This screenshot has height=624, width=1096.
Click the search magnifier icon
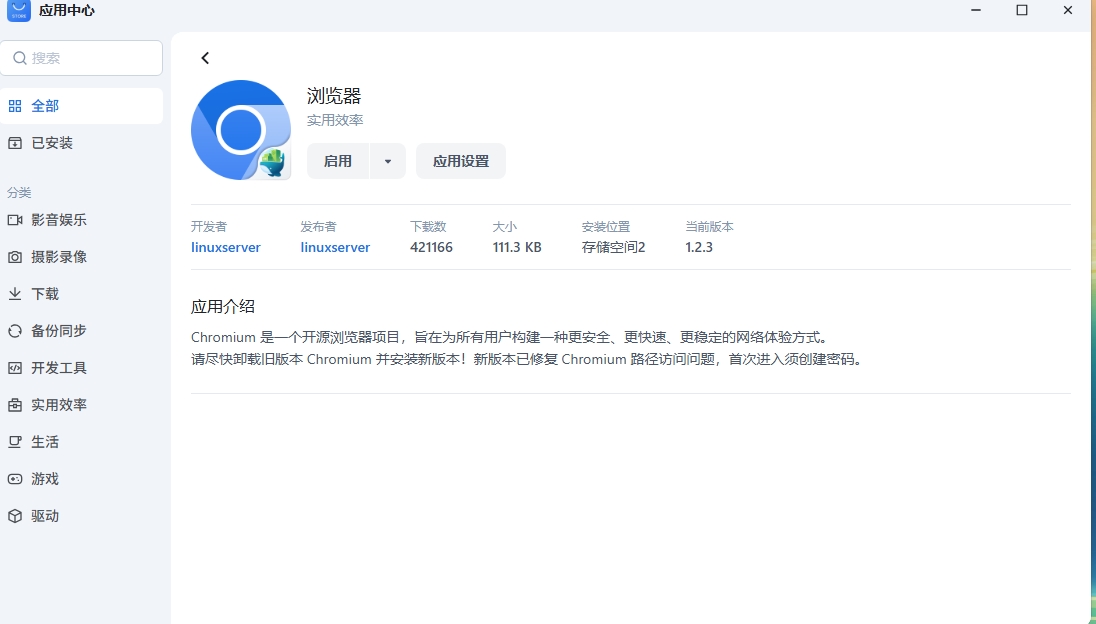point(20,58)
